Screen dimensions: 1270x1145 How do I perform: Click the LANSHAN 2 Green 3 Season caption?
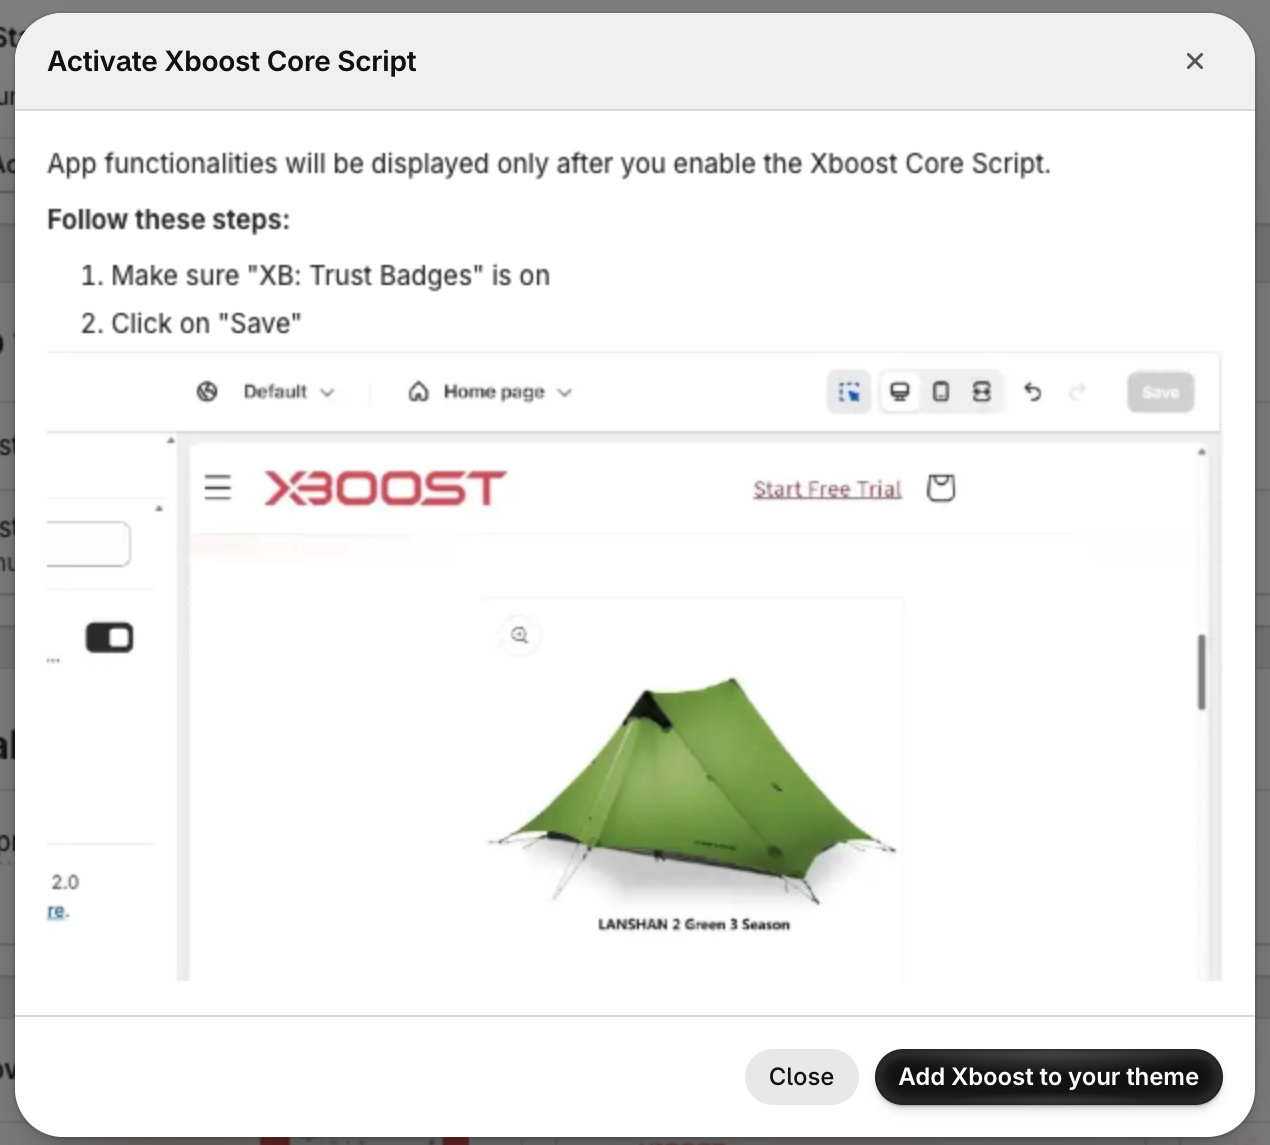click(694, 924)
